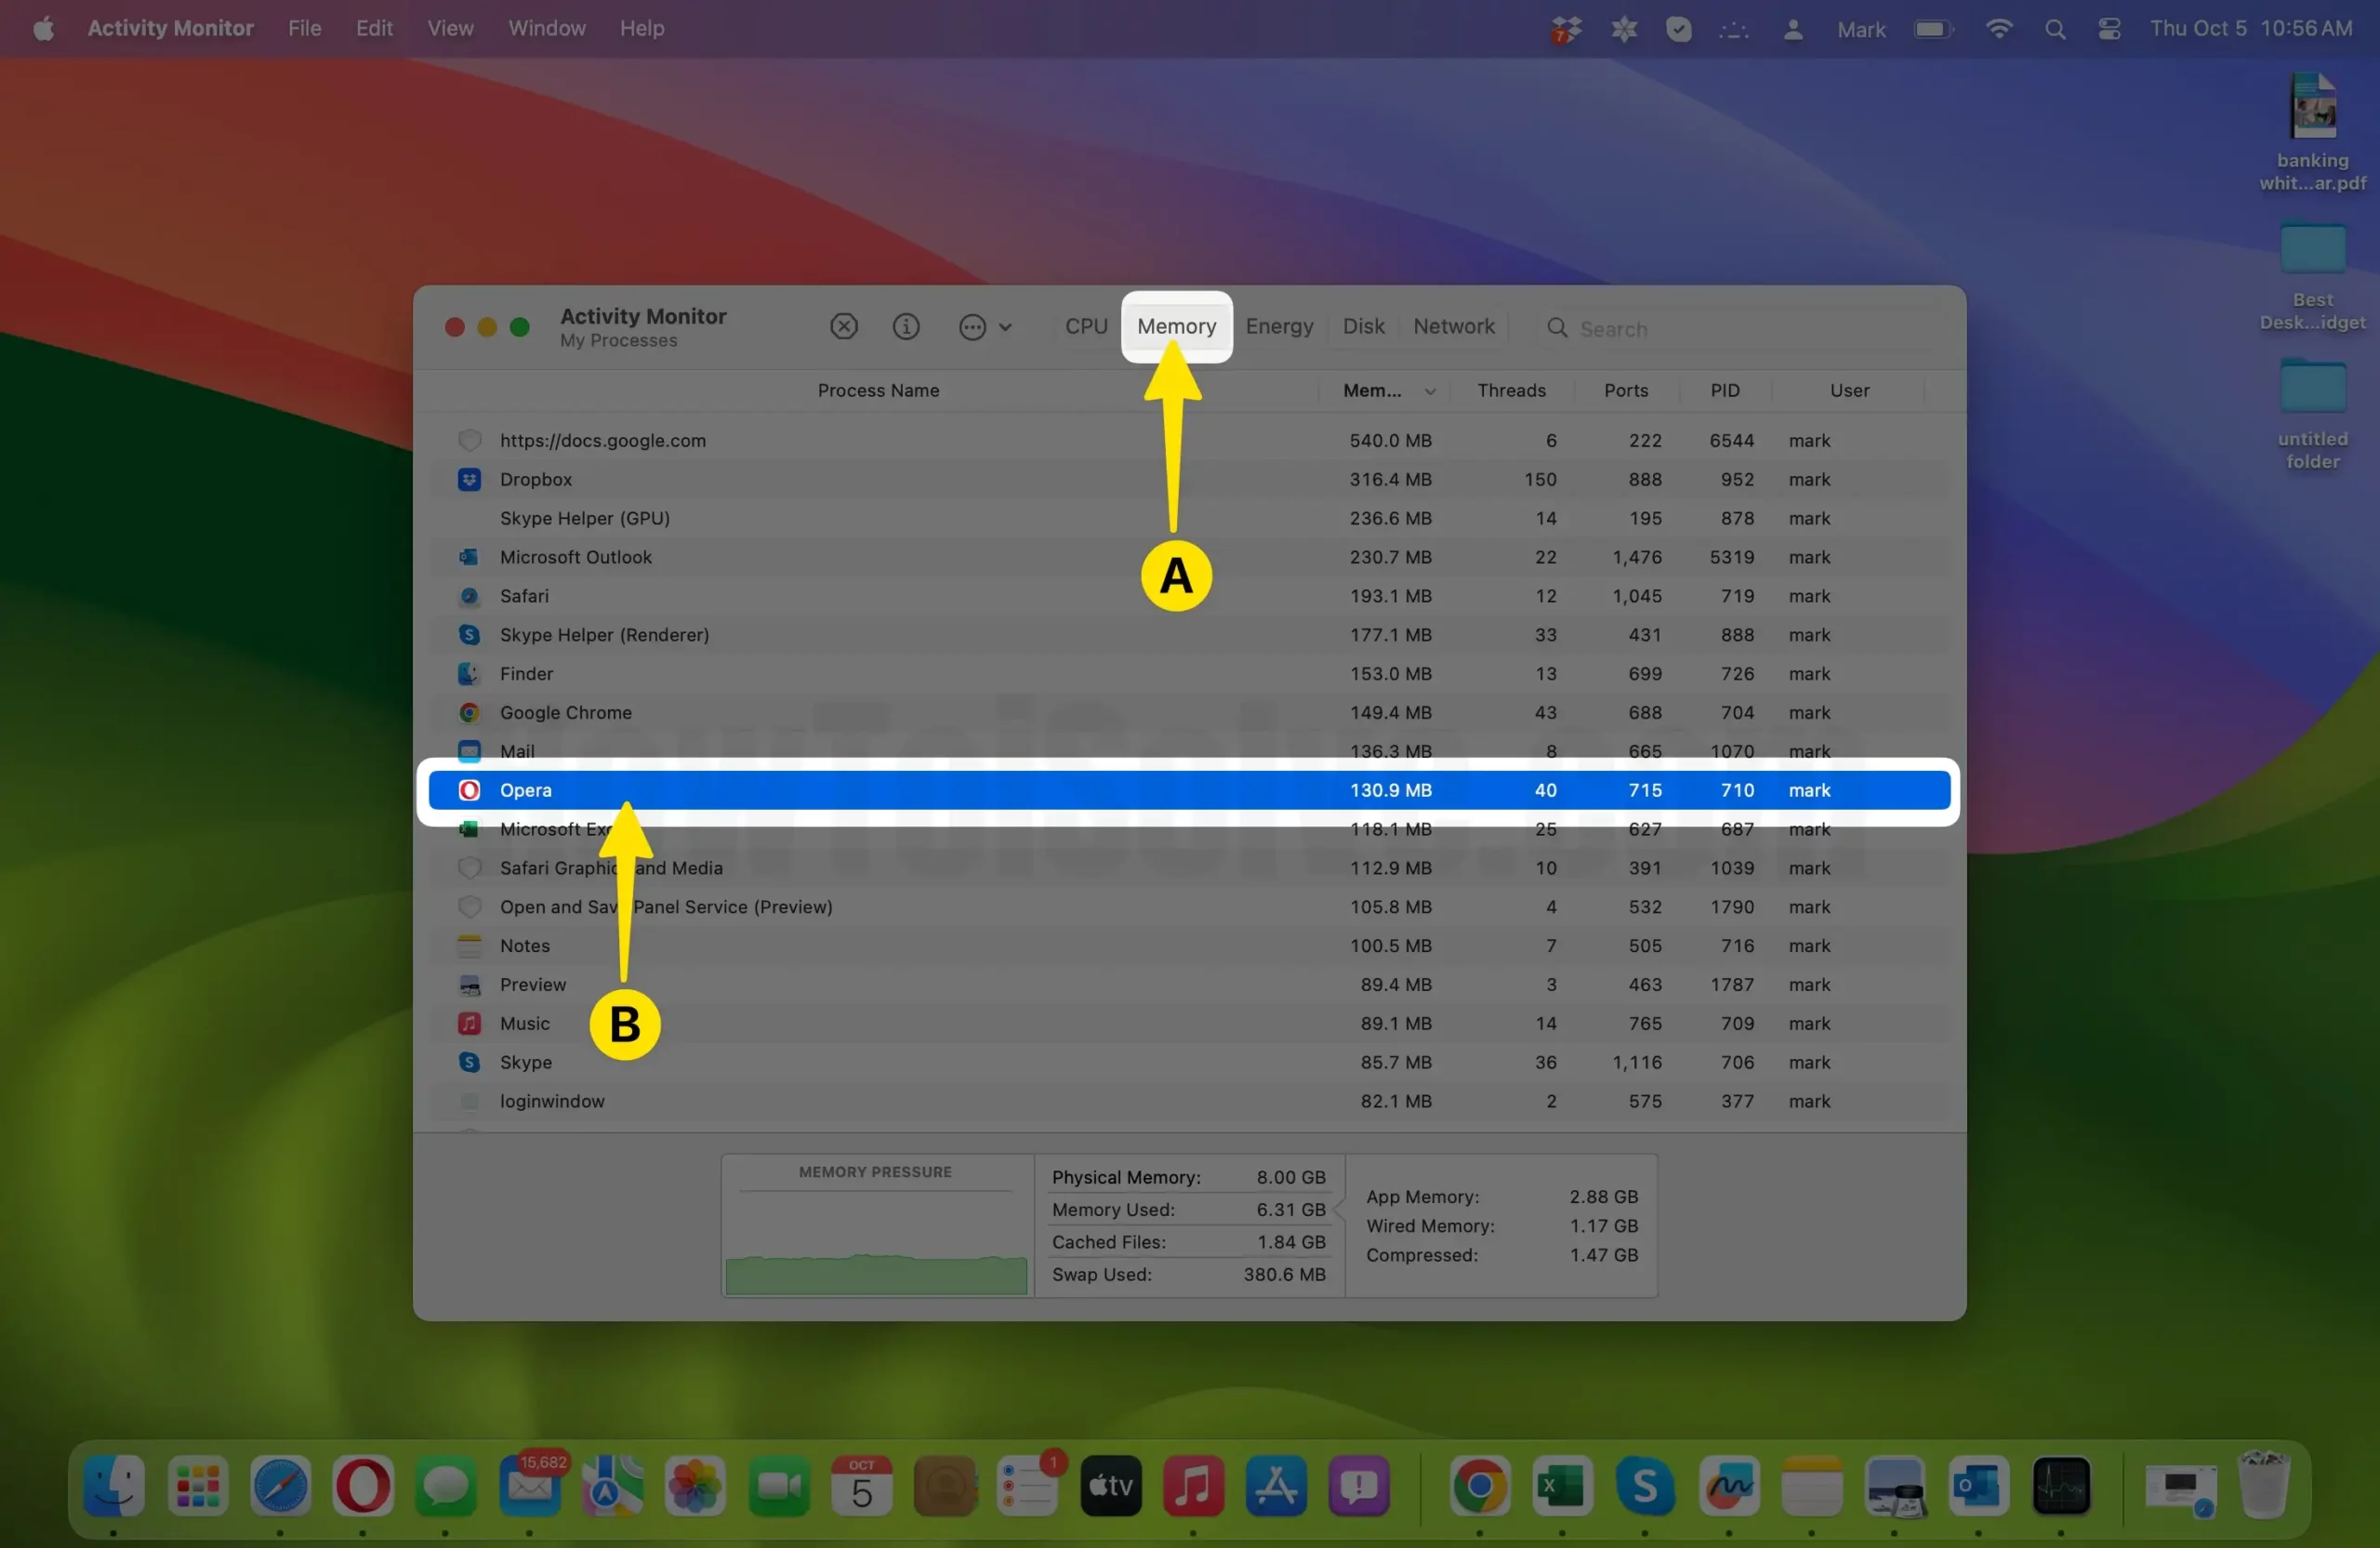Select the Google Chrome process row
The image size is (2380, 1548).
(1189, 713)
